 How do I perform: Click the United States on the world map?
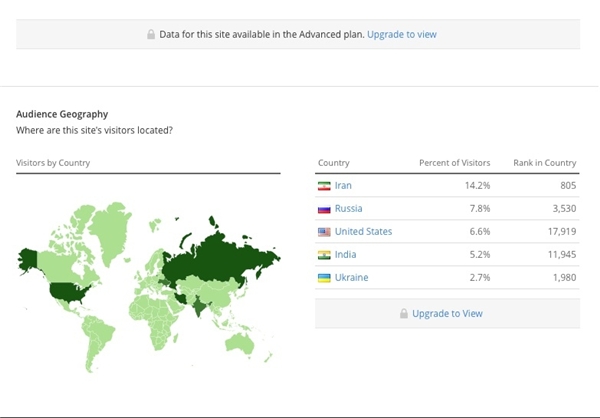point(68,291)
